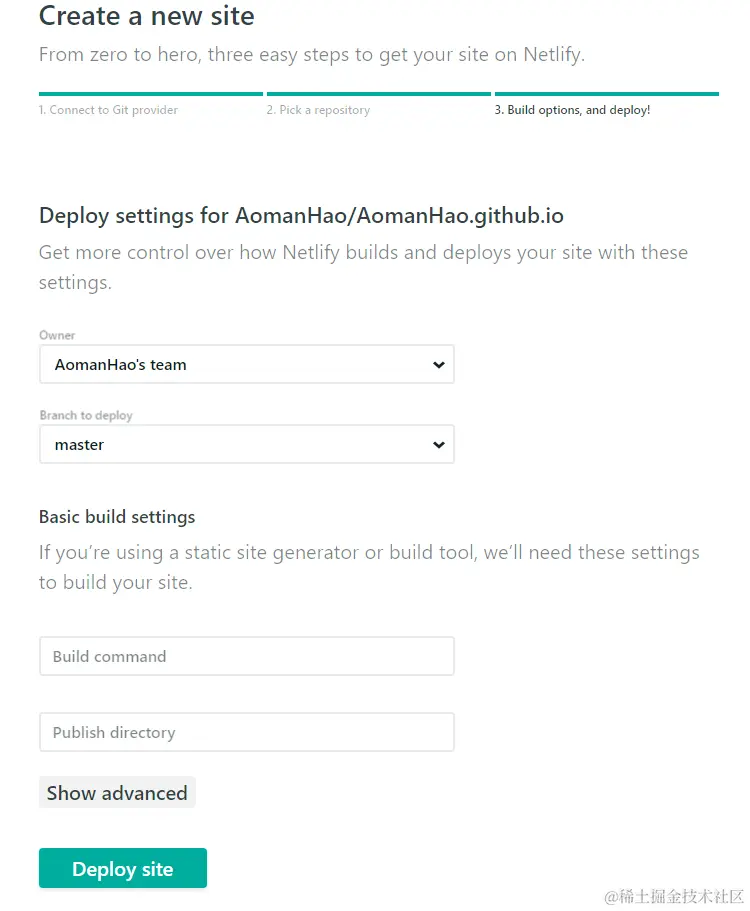
Task: Return to Pick a repository step
Action: (x=318, y=110)
